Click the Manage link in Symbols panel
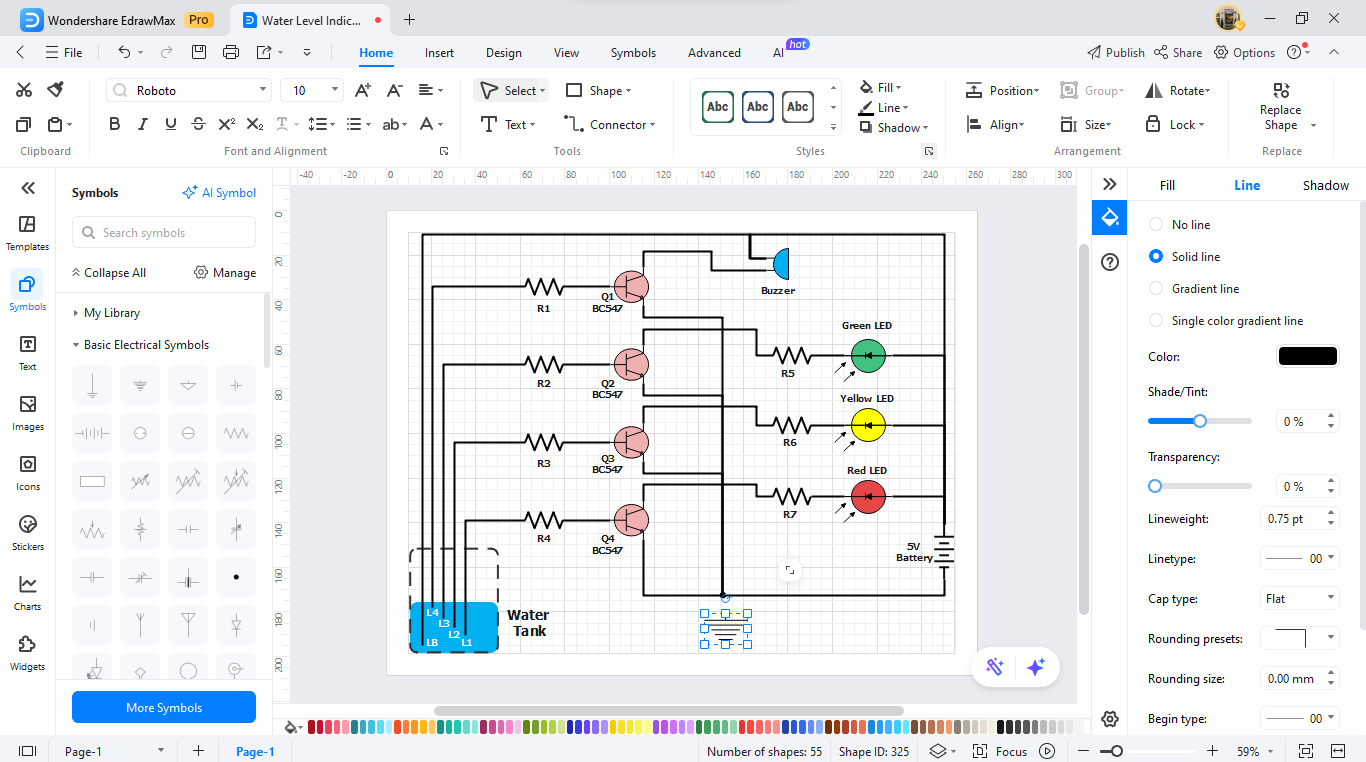The height and width of the screenshot is (762, 1366). tap(225, 273)
